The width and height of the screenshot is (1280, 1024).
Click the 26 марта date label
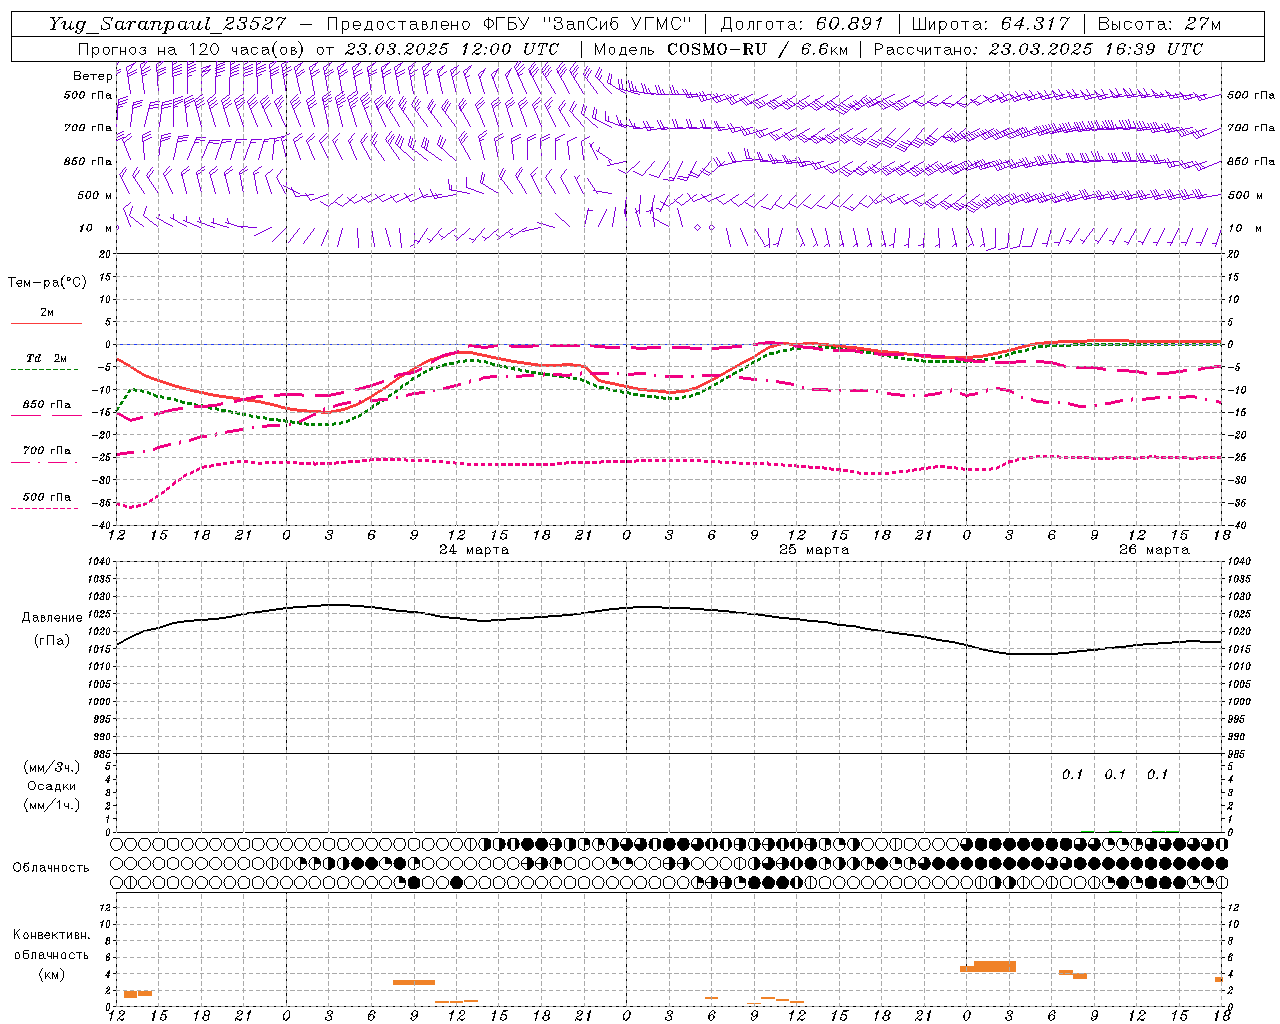tap(1154, 550)
